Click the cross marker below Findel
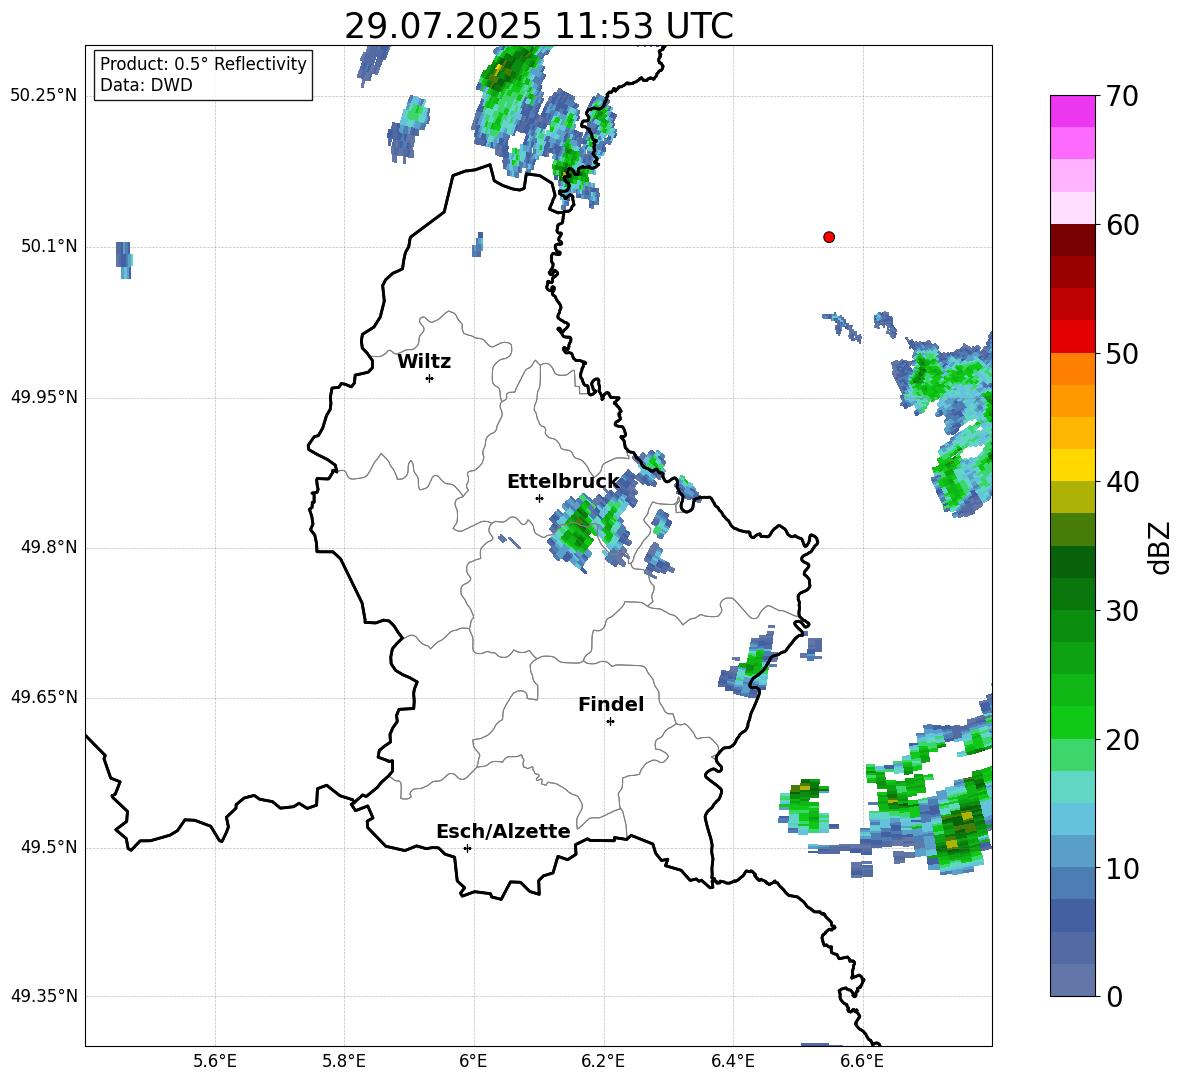 [610, 722]
